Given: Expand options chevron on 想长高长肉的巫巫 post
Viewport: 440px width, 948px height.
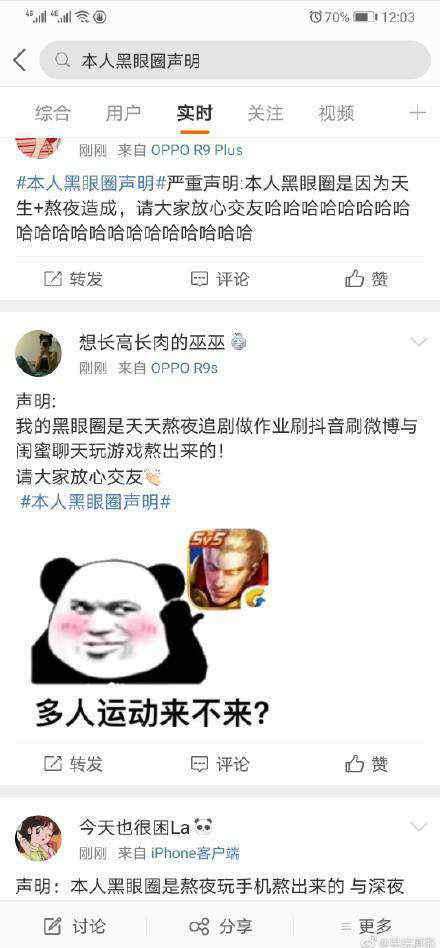Looking at the screenshot, I should point(419,342).
